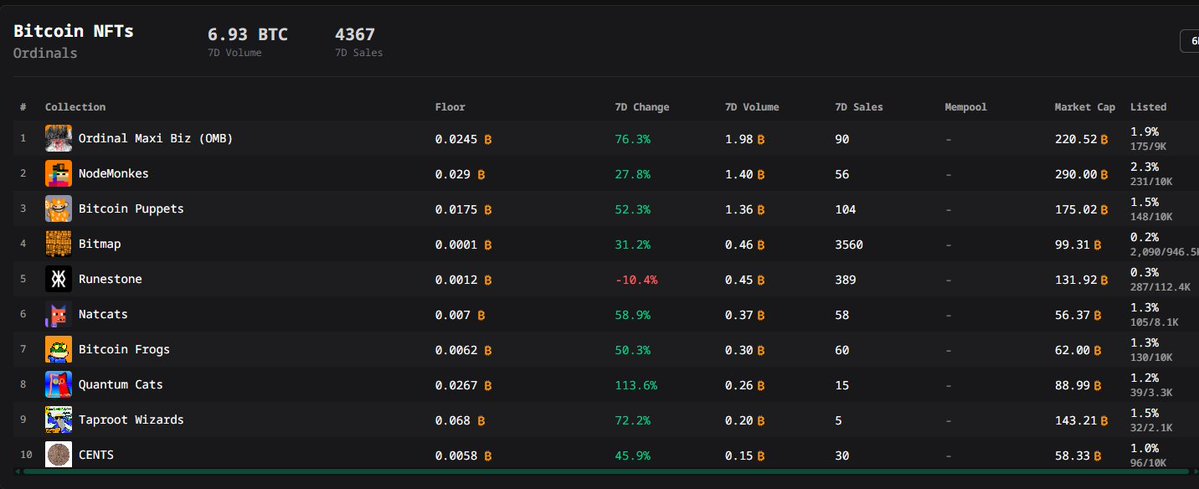
Task: Click the Bitcoin Puppets collection name
Action: (132, 209)
